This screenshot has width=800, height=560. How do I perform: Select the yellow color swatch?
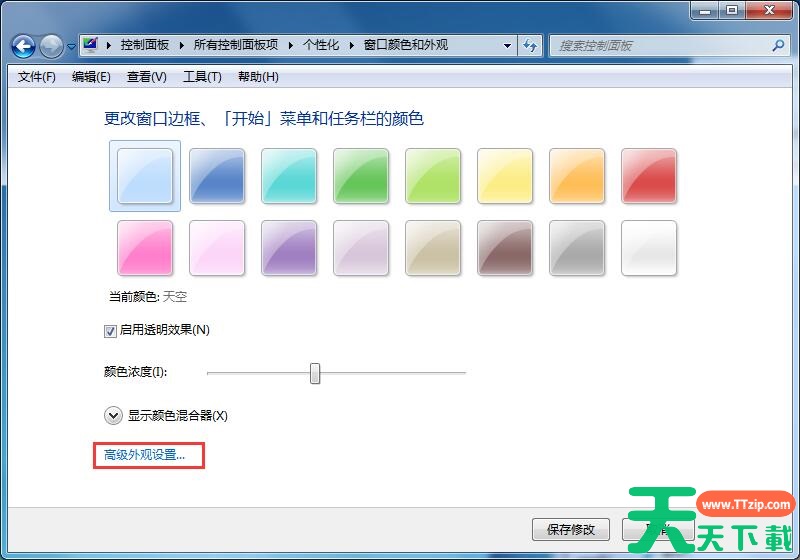point(505,176)
